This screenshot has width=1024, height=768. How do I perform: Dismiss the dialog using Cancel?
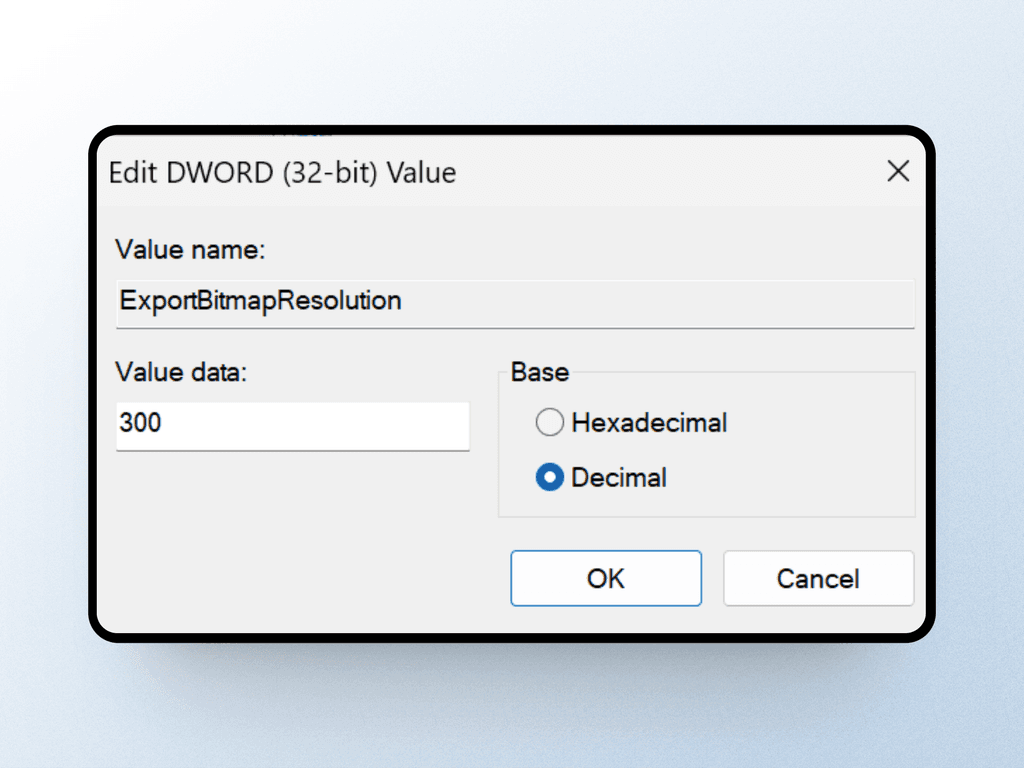818,578
